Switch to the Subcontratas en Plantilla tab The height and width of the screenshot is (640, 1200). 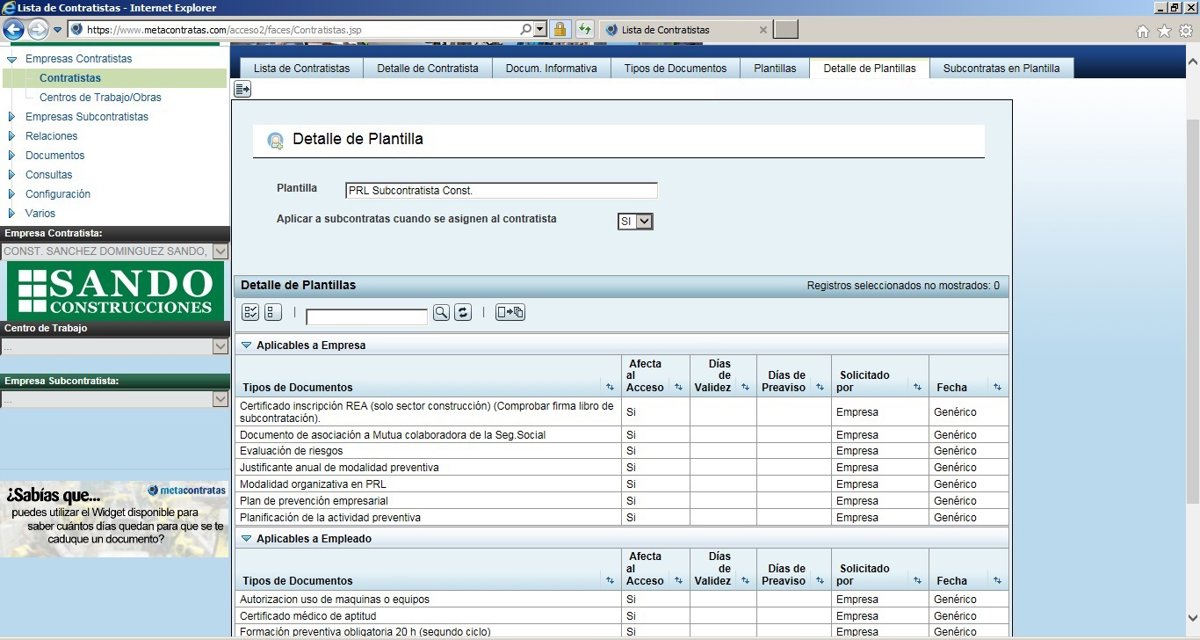(1001, 68)
